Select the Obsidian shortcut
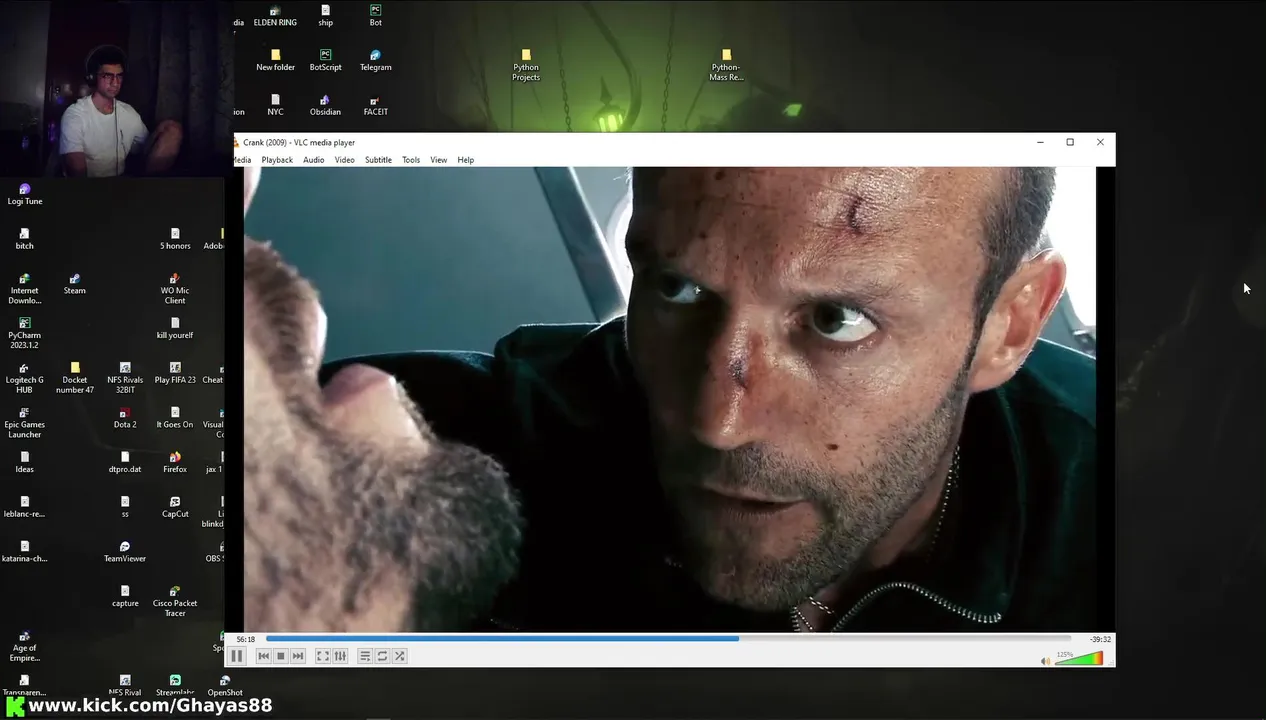The width and height of the screenshot is (1266, 720). 325,105
